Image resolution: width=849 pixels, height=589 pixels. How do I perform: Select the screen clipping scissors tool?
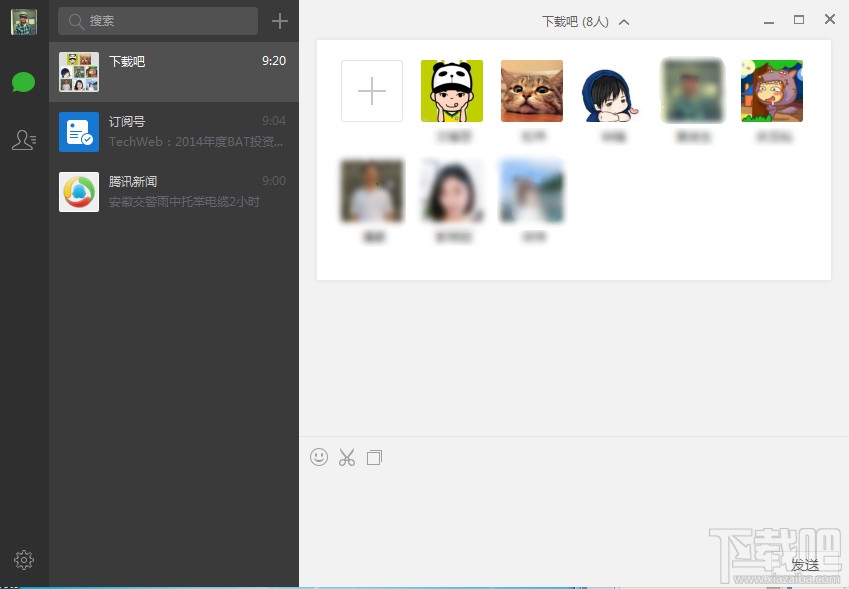click(x=347, y=457)
